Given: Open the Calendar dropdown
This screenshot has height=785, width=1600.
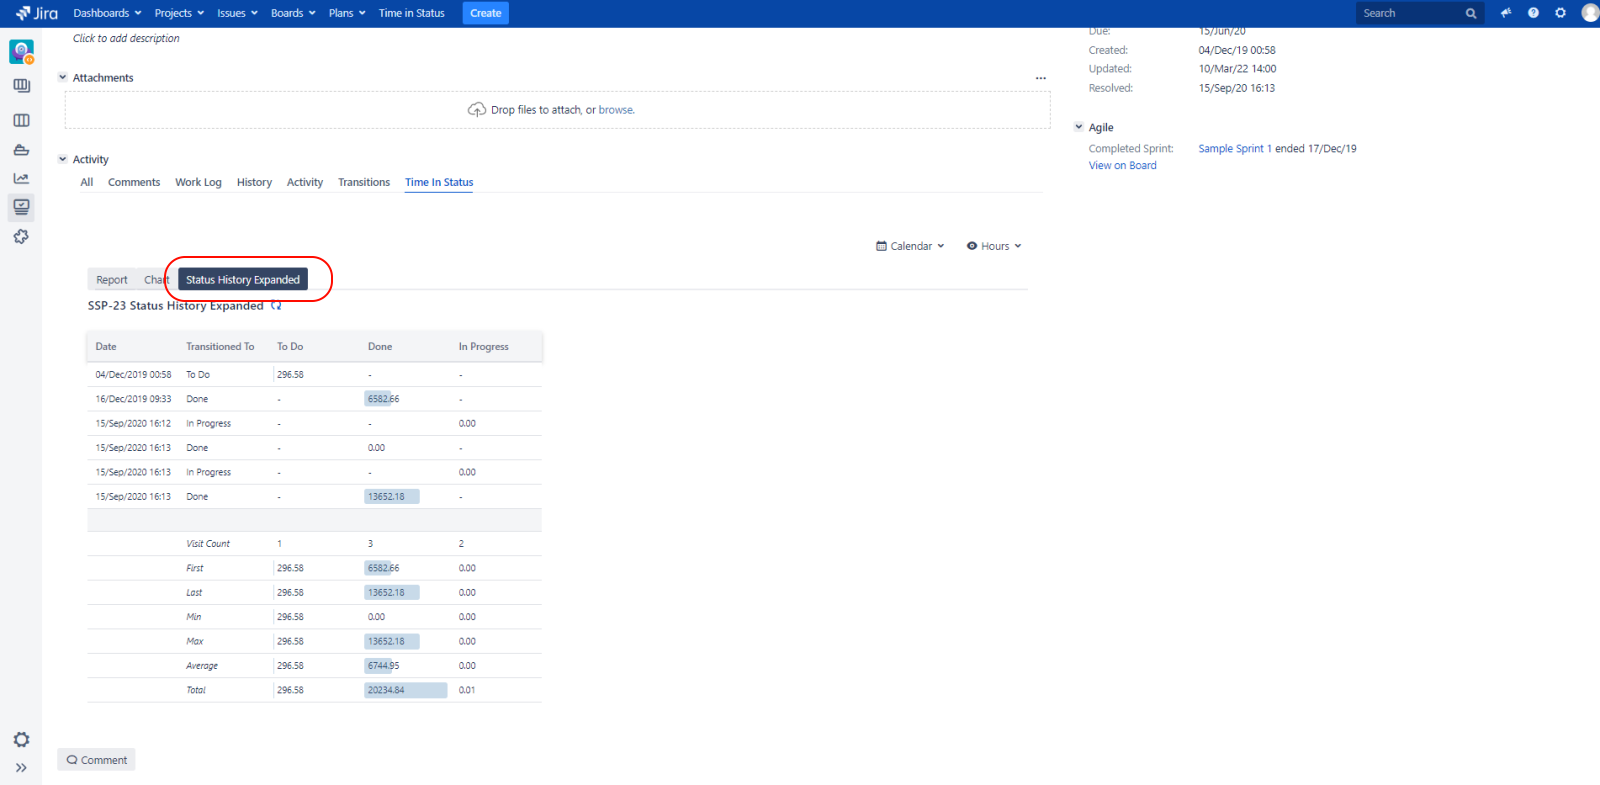Looking at the screenshot, I should tap(910, 246).
